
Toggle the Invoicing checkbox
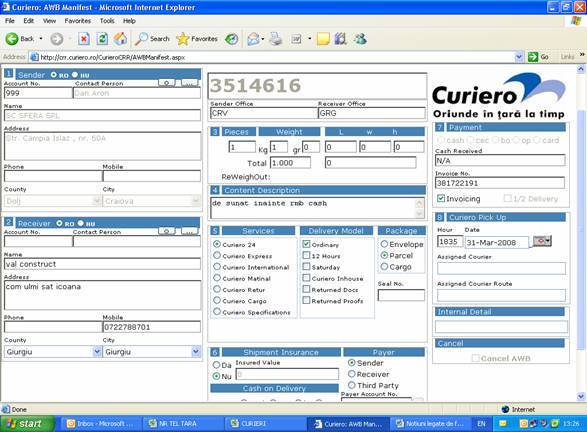click(441, 198)
